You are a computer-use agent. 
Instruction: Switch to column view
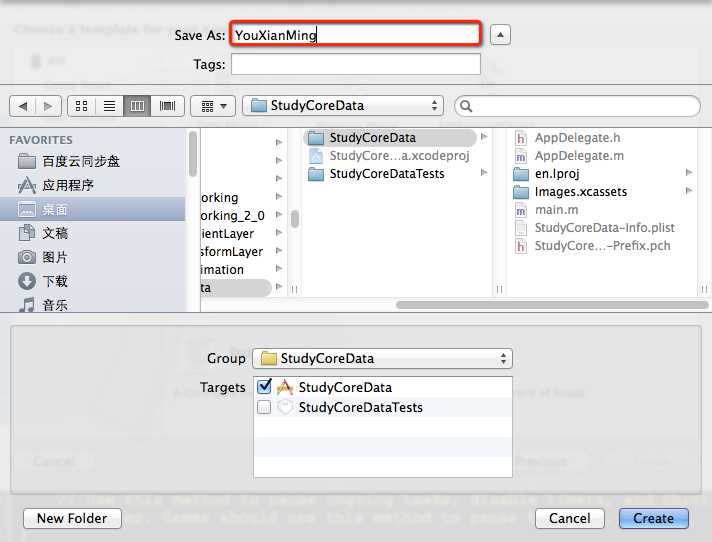point(137,106)
